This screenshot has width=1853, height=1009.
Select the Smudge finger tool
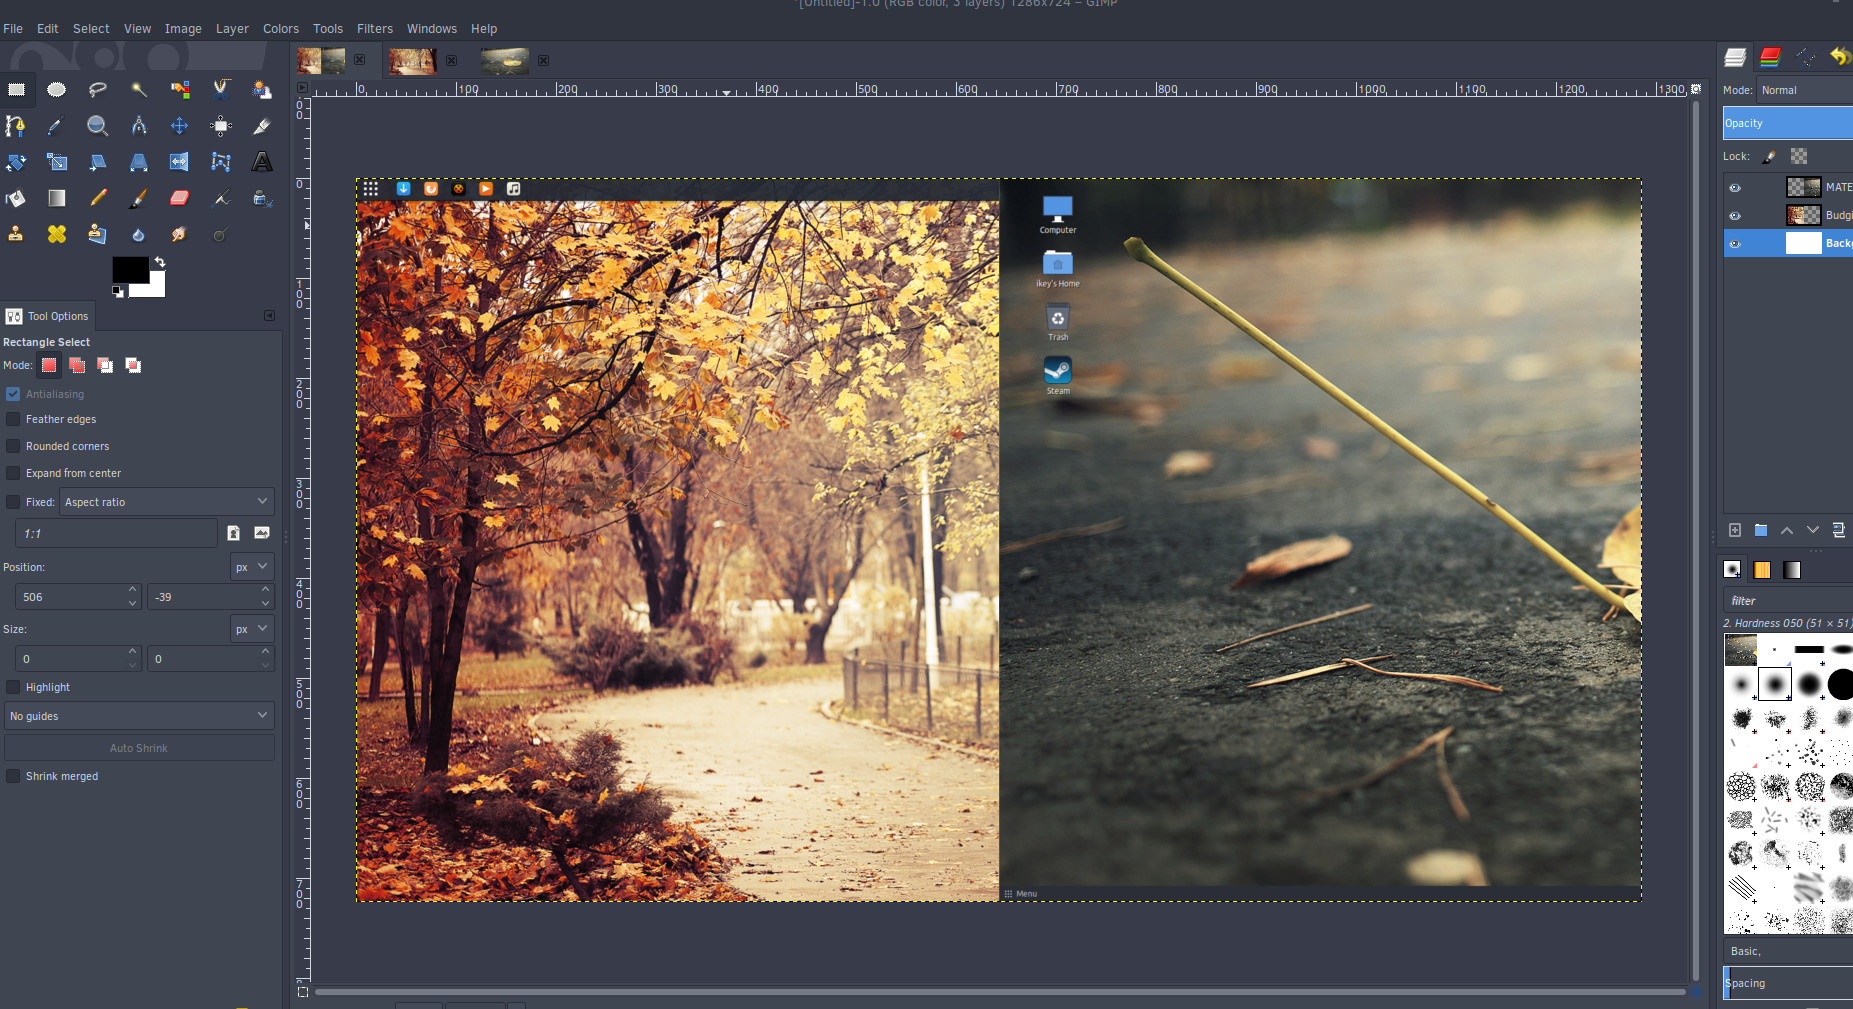point(180,234)
